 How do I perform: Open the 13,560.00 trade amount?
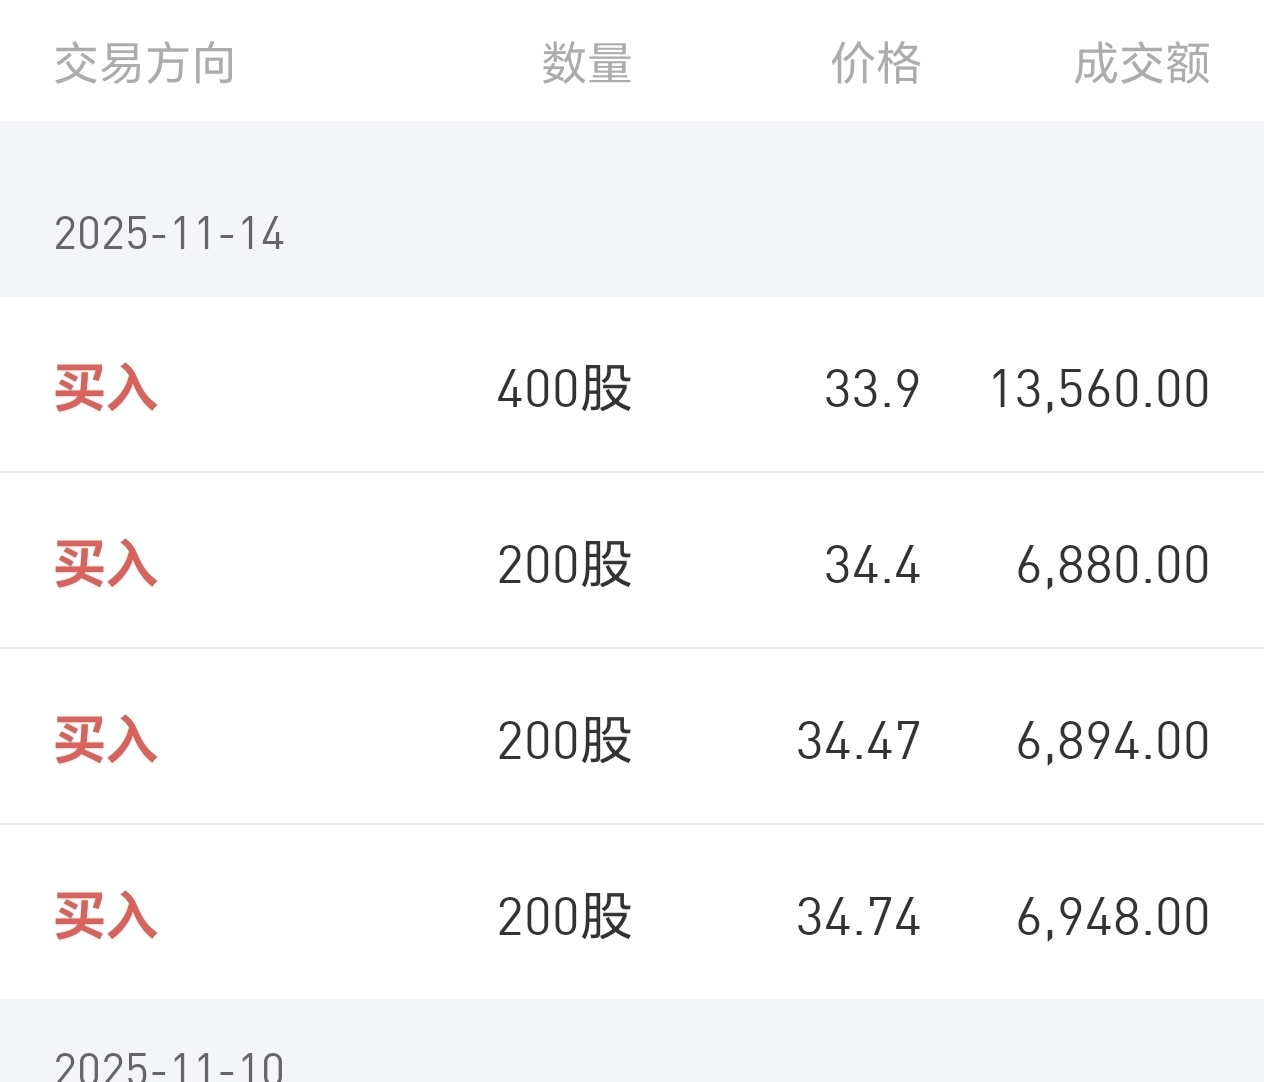(1099, 389)
